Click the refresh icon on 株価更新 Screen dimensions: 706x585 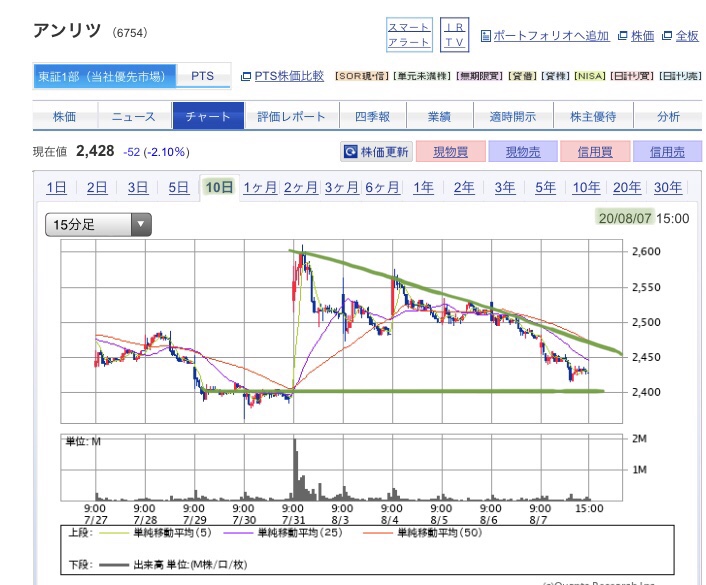(x=350, y=152)
